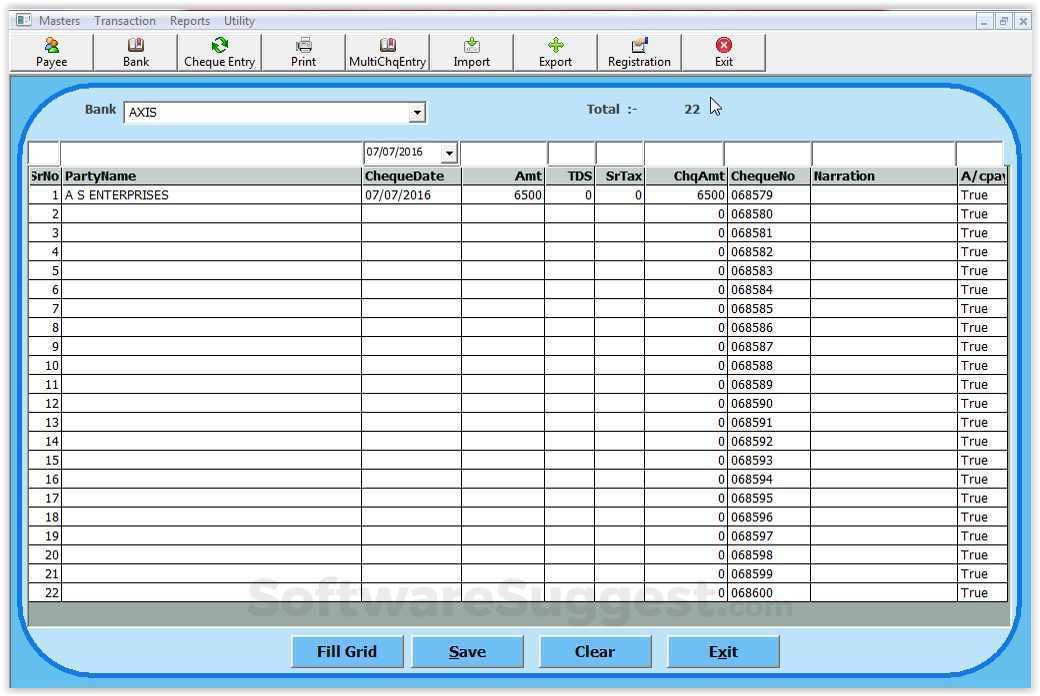Open Registration from the toolbar
1040x696 pixels.
point(639,52)
